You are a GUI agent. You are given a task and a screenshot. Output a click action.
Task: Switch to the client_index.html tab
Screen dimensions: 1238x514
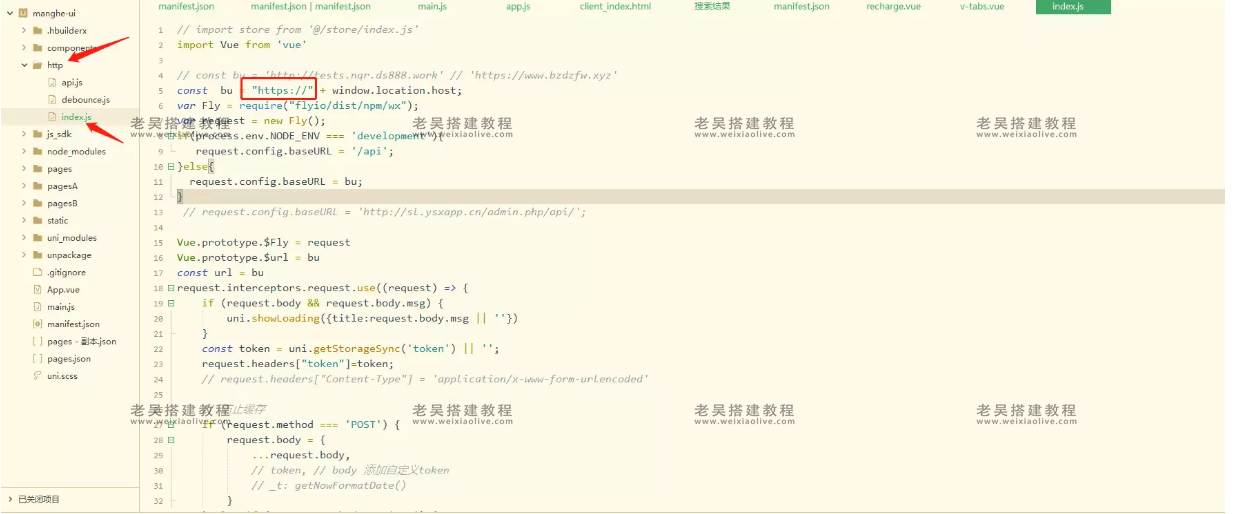click(x=615, y=7)
